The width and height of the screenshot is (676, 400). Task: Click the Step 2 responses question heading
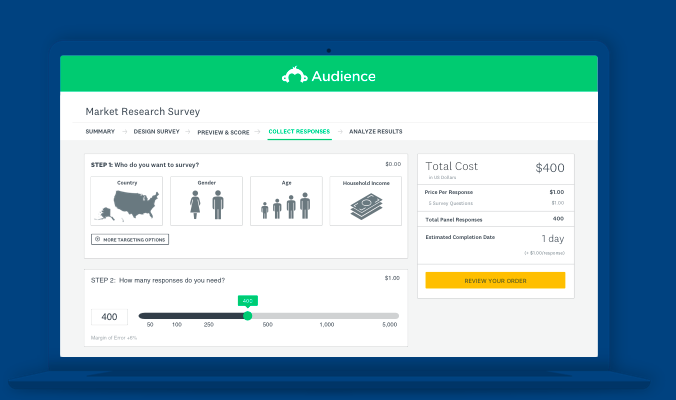click(158, 280)
